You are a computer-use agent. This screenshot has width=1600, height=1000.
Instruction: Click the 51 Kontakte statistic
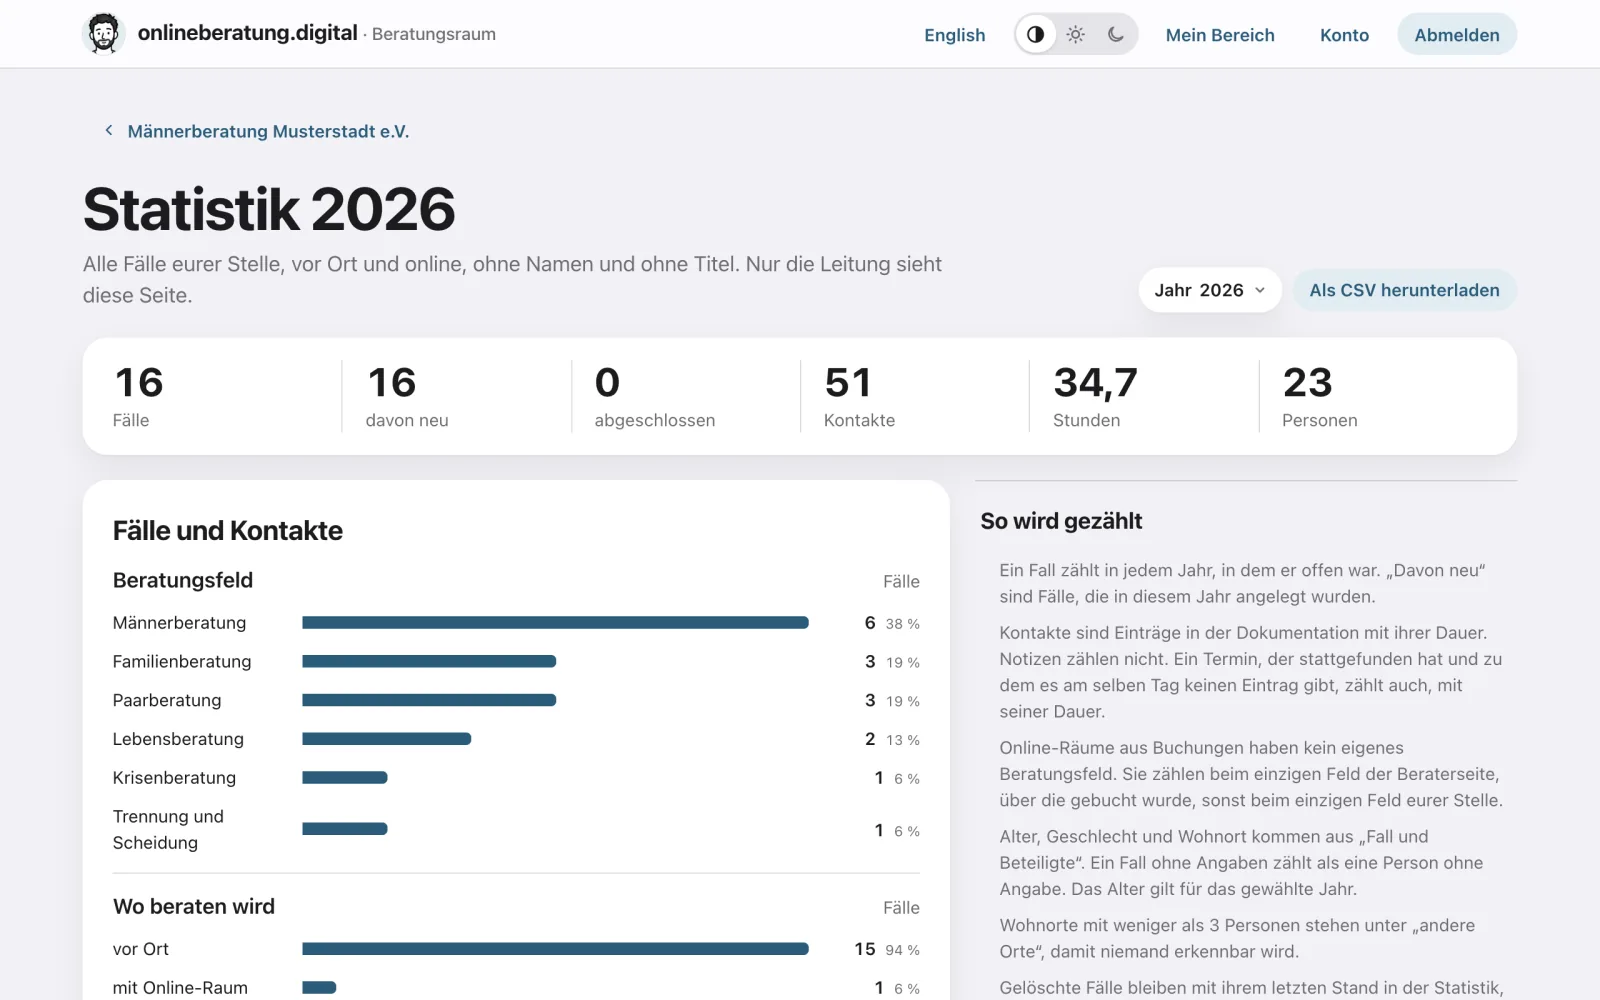(x=860, y=396)
